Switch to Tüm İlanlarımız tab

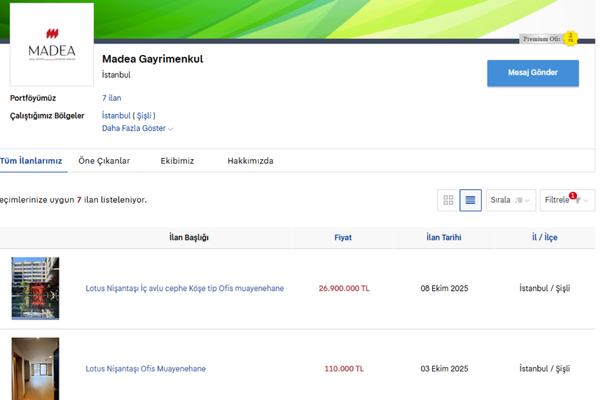pyautogui.click(x=31, y=161)
